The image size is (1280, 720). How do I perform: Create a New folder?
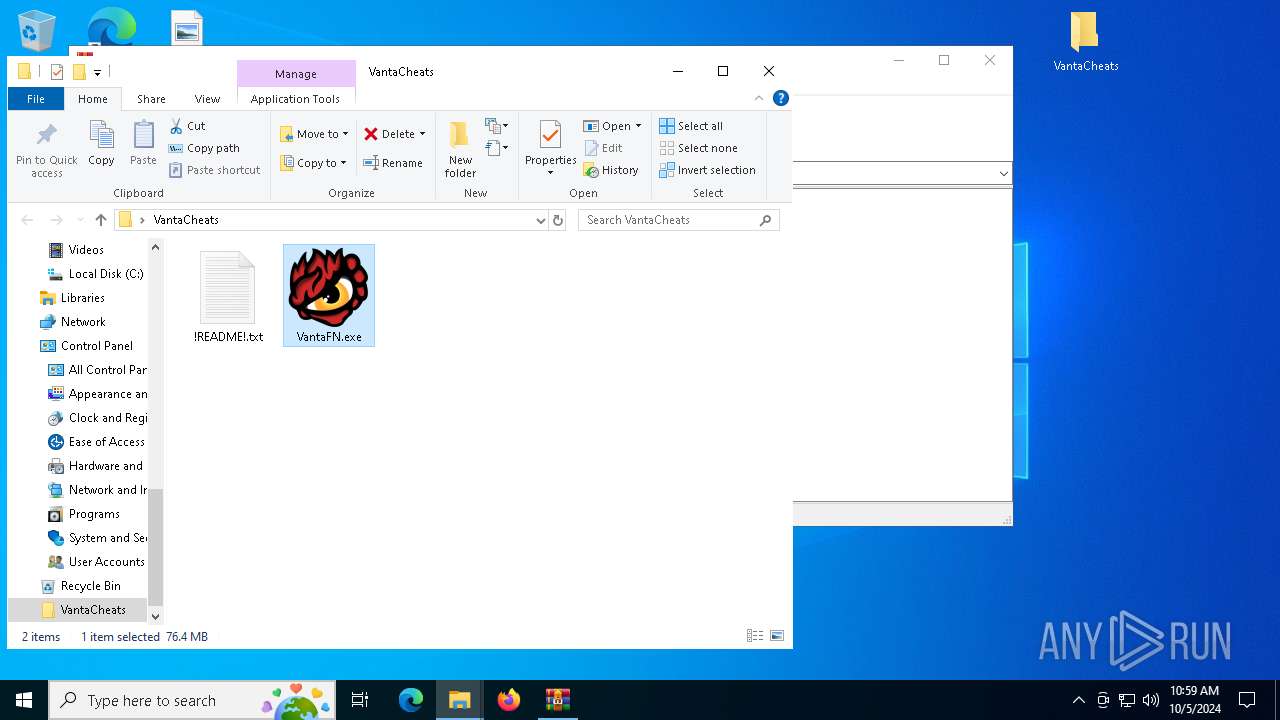[460, 150]
